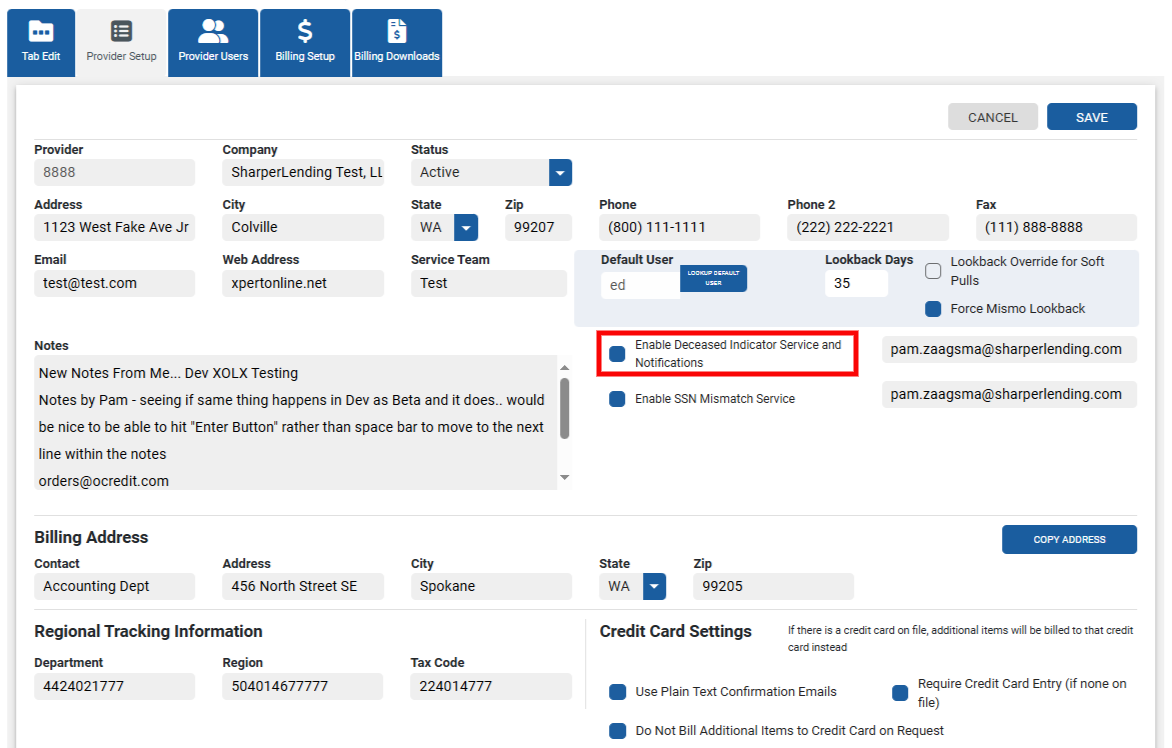Click the Fax field (111) 888-8888
Screen dimensions: 1172x748
pos(1056,227)
